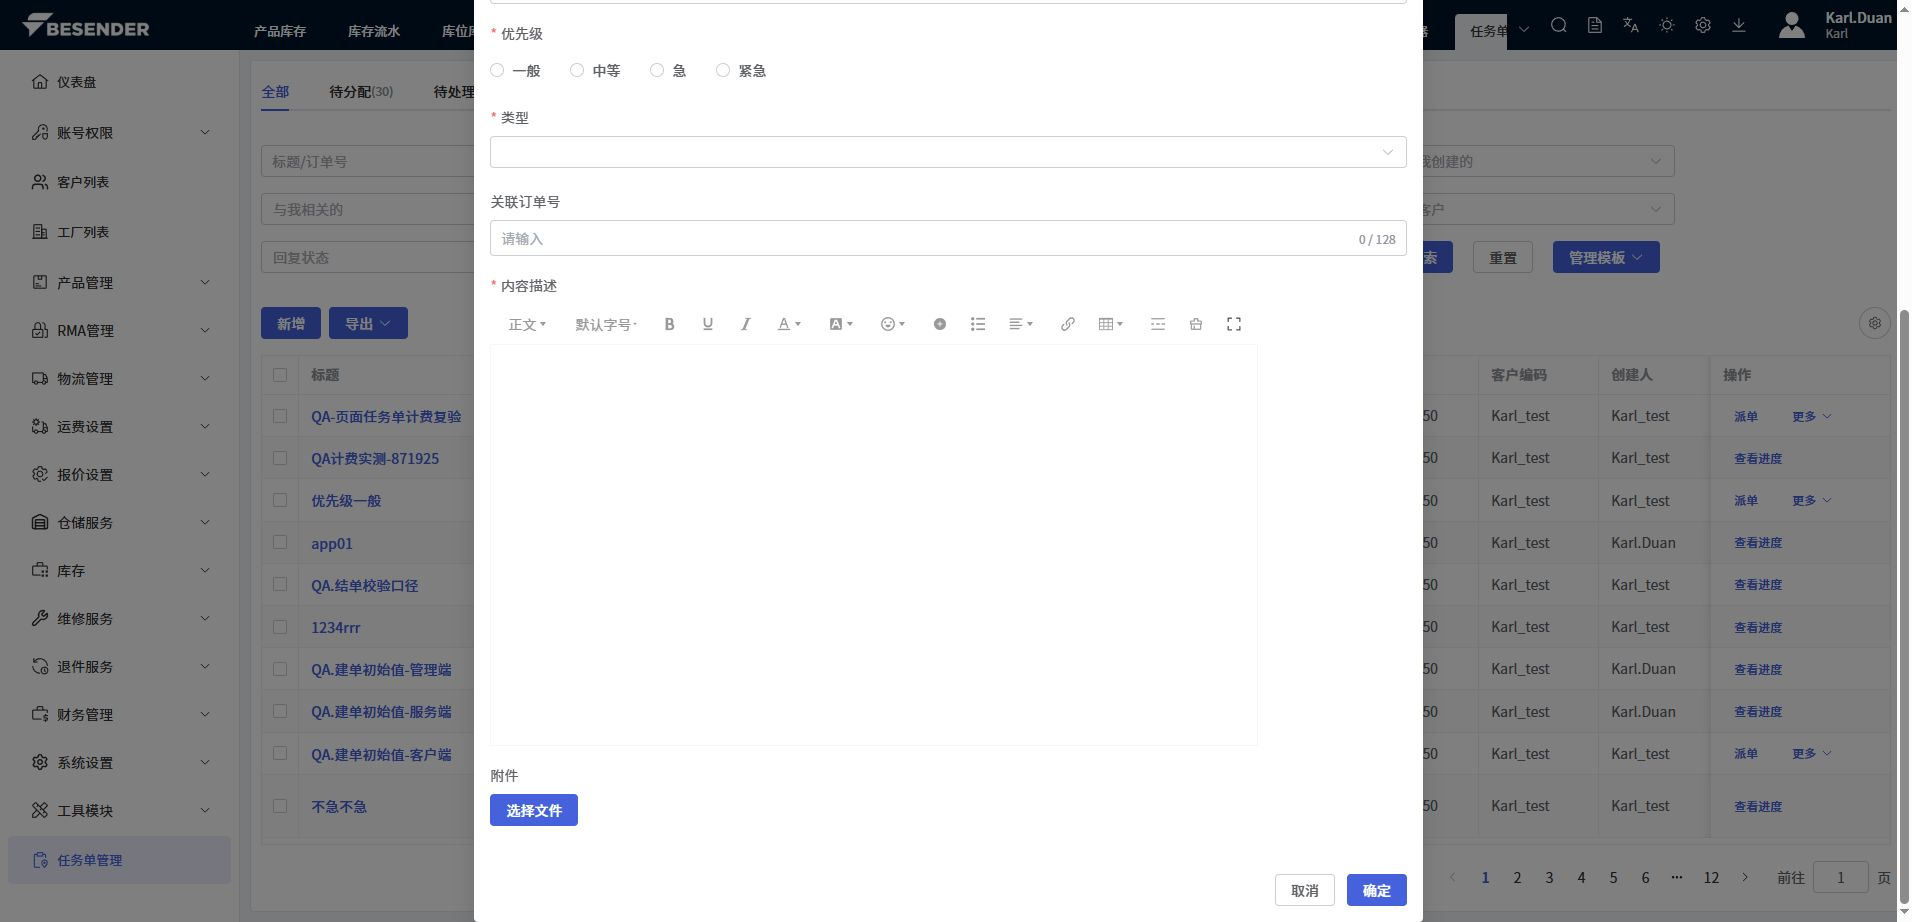
Task: Open the font color picker
Action: click(x=789, y=324)
